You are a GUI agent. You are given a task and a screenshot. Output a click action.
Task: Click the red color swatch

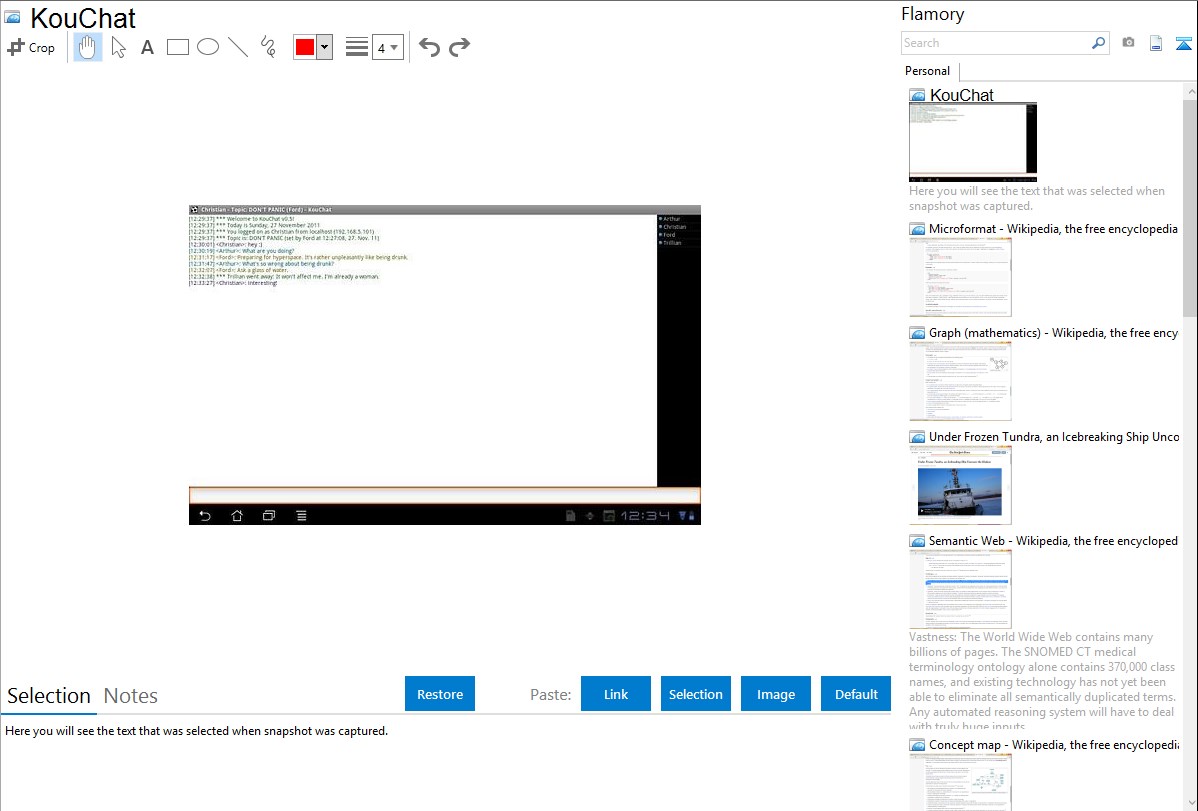tap(305, 47)
